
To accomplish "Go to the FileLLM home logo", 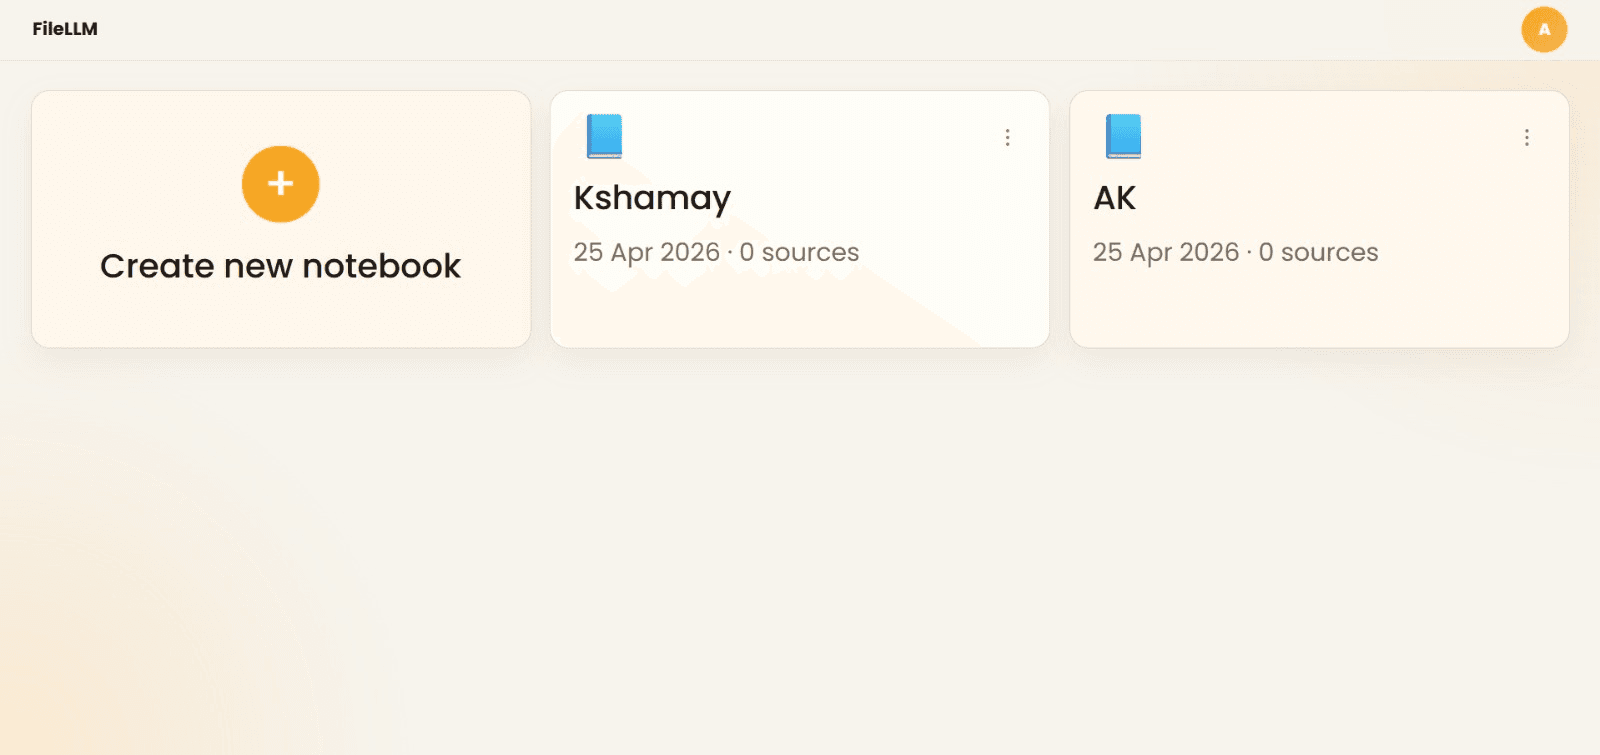I will click(65, 29).
